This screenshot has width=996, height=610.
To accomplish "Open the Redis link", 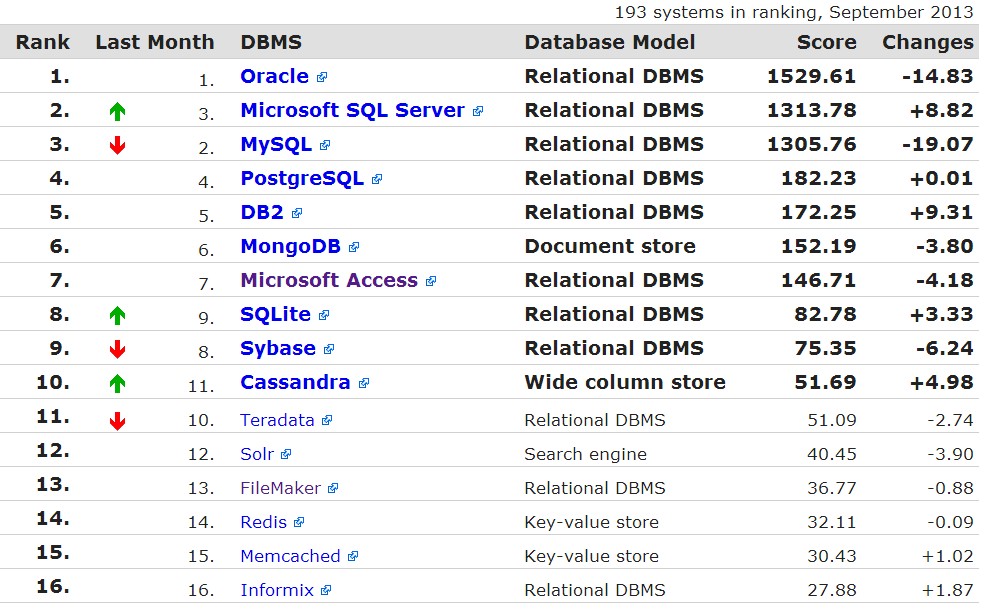I will [264, 522].
